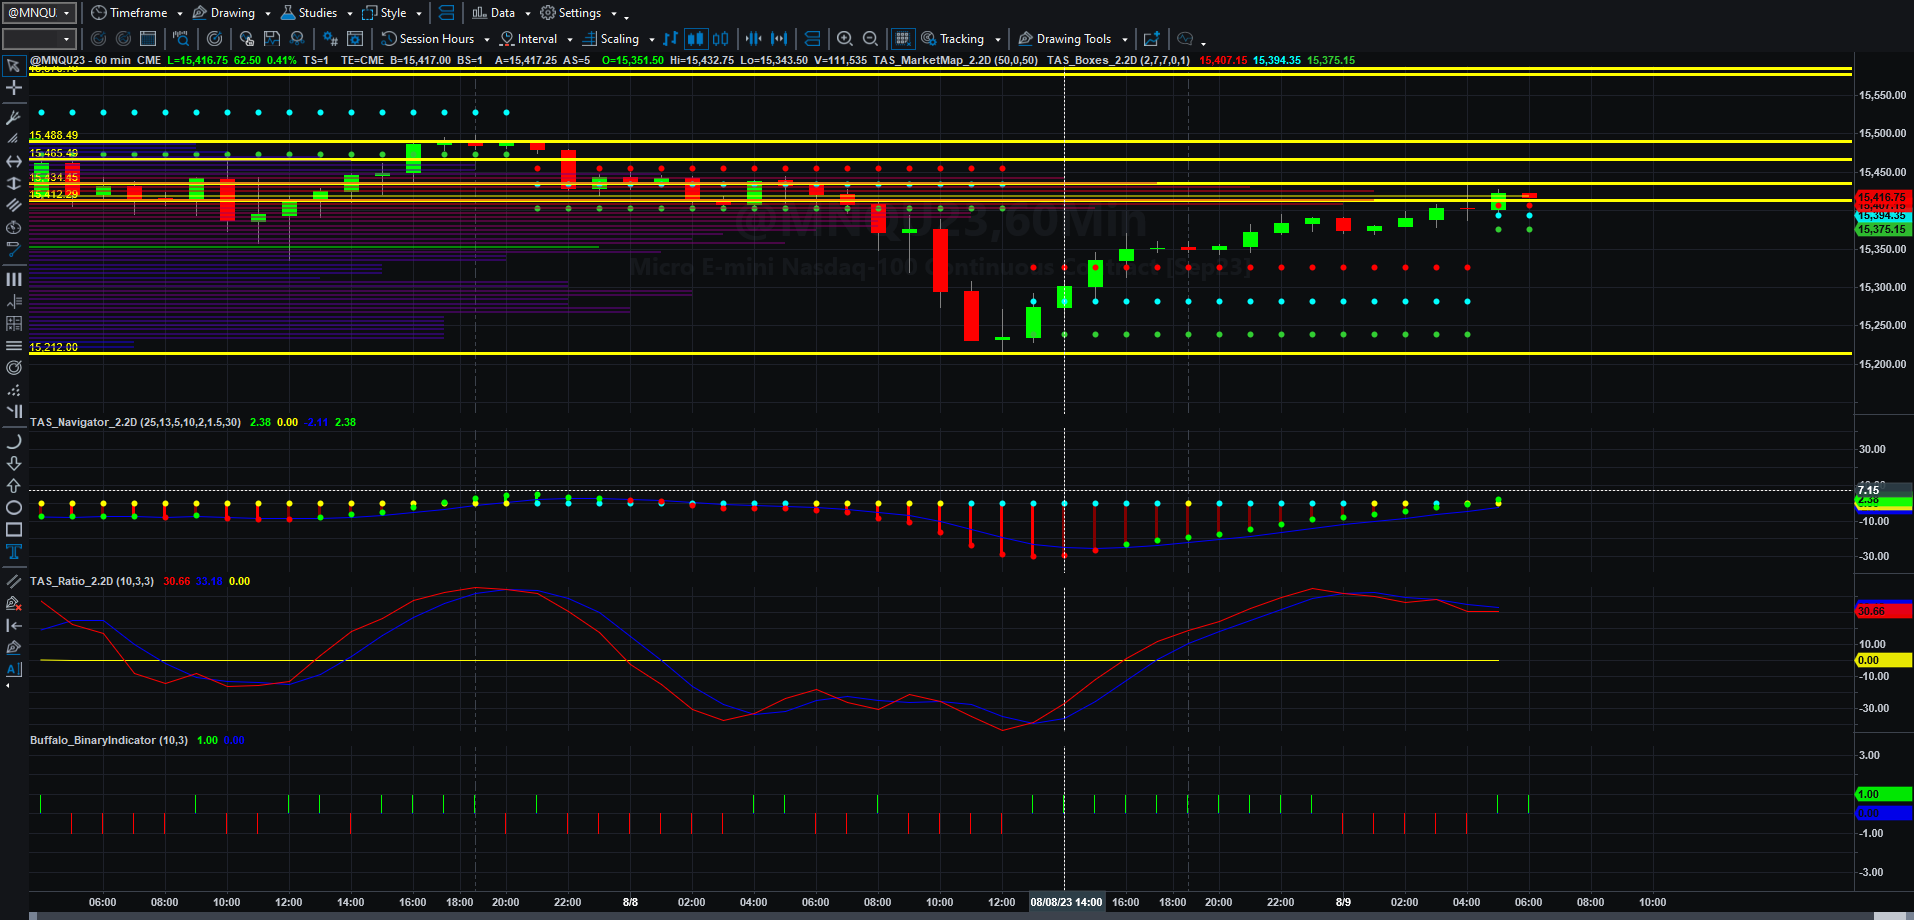Select the OHLC bar chart style icon

(670, 39)
